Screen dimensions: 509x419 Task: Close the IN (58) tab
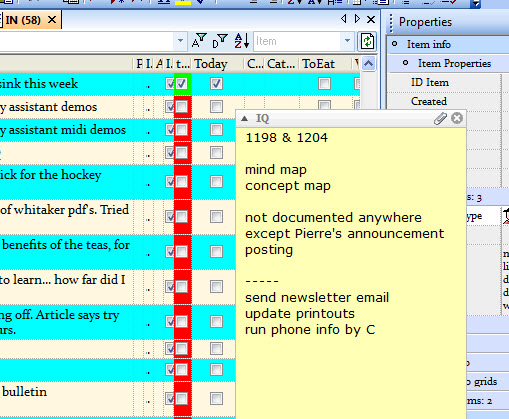click(52, 20)
